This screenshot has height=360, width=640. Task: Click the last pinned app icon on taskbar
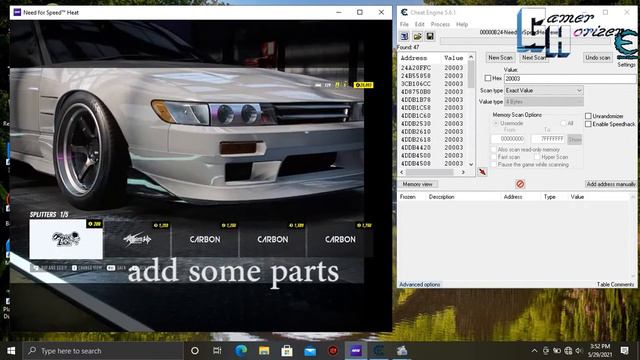[x=402, y=351]
